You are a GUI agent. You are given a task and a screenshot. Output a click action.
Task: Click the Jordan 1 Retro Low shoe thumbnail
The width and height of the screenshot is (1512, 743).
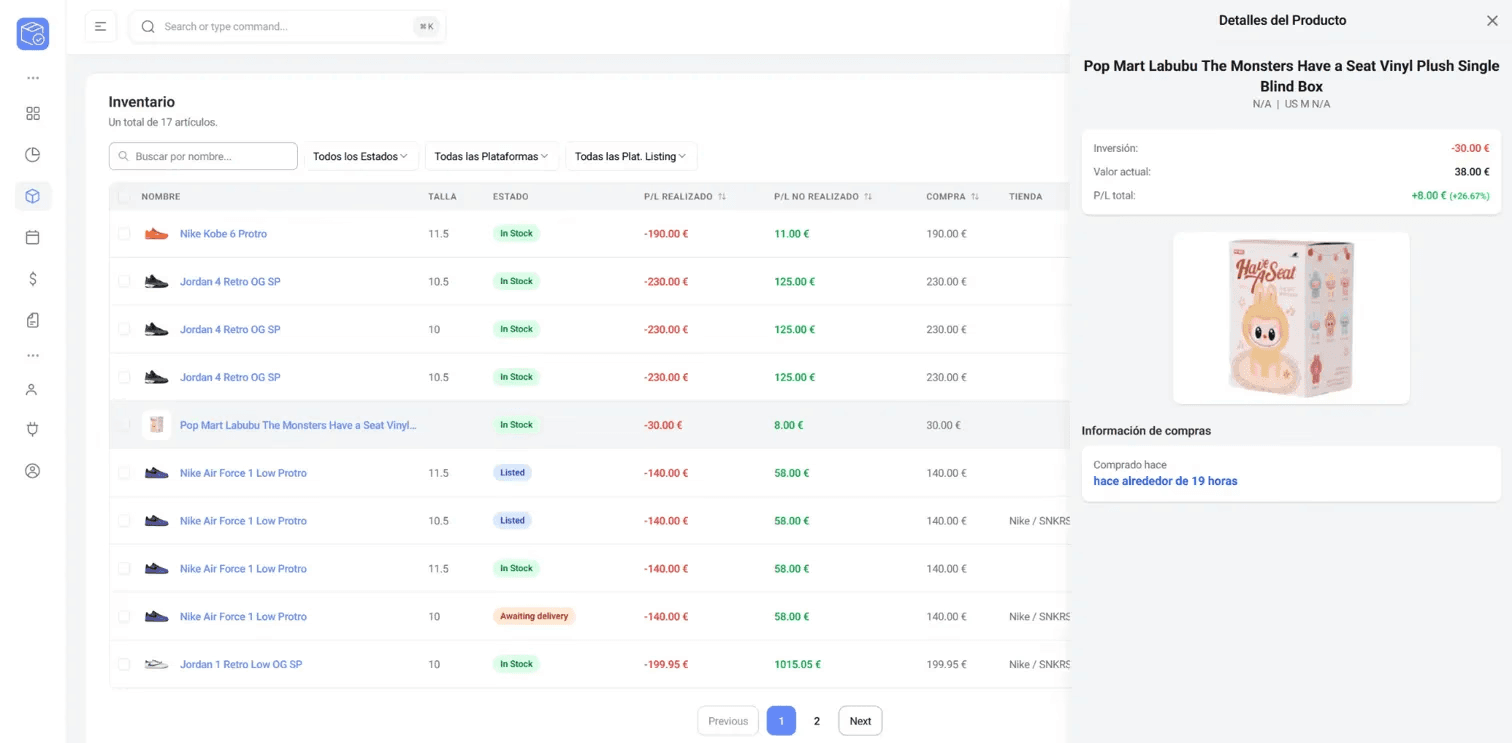[x=156, y=664]
